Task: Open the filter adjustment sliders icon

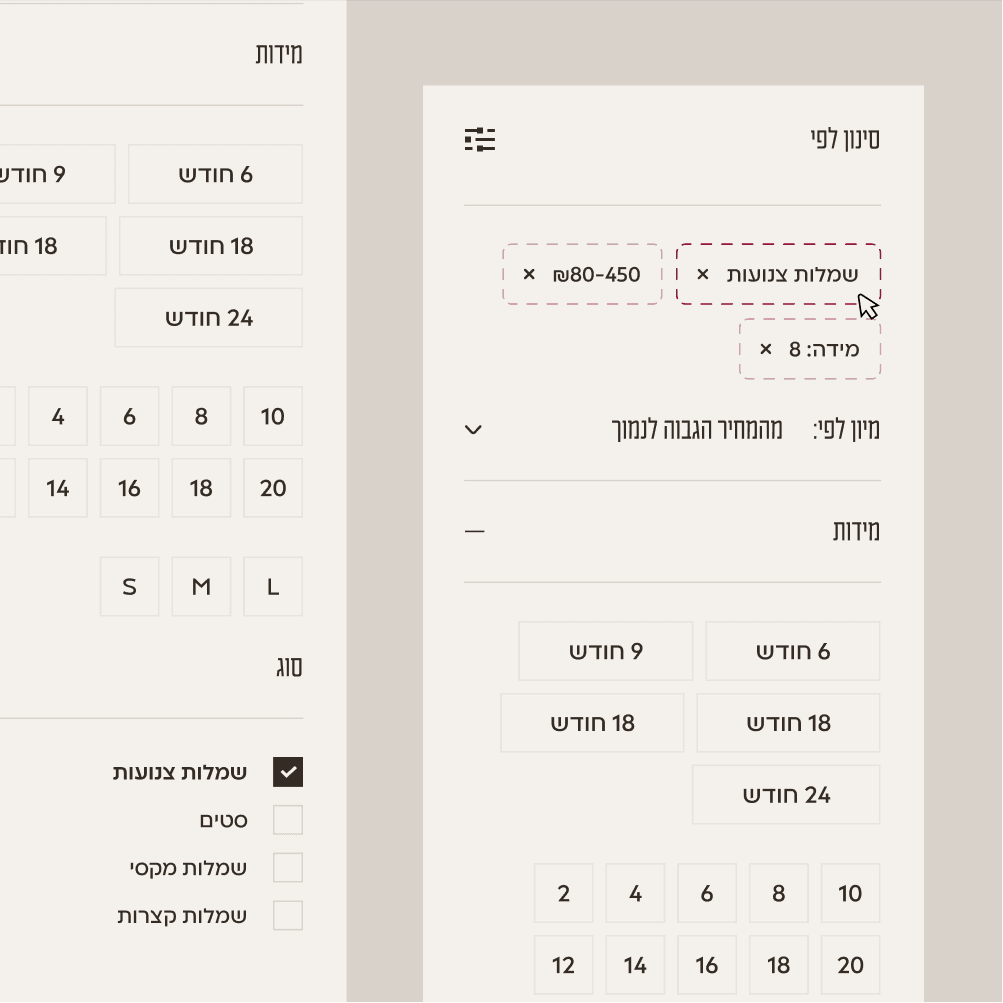Action: 480,140
